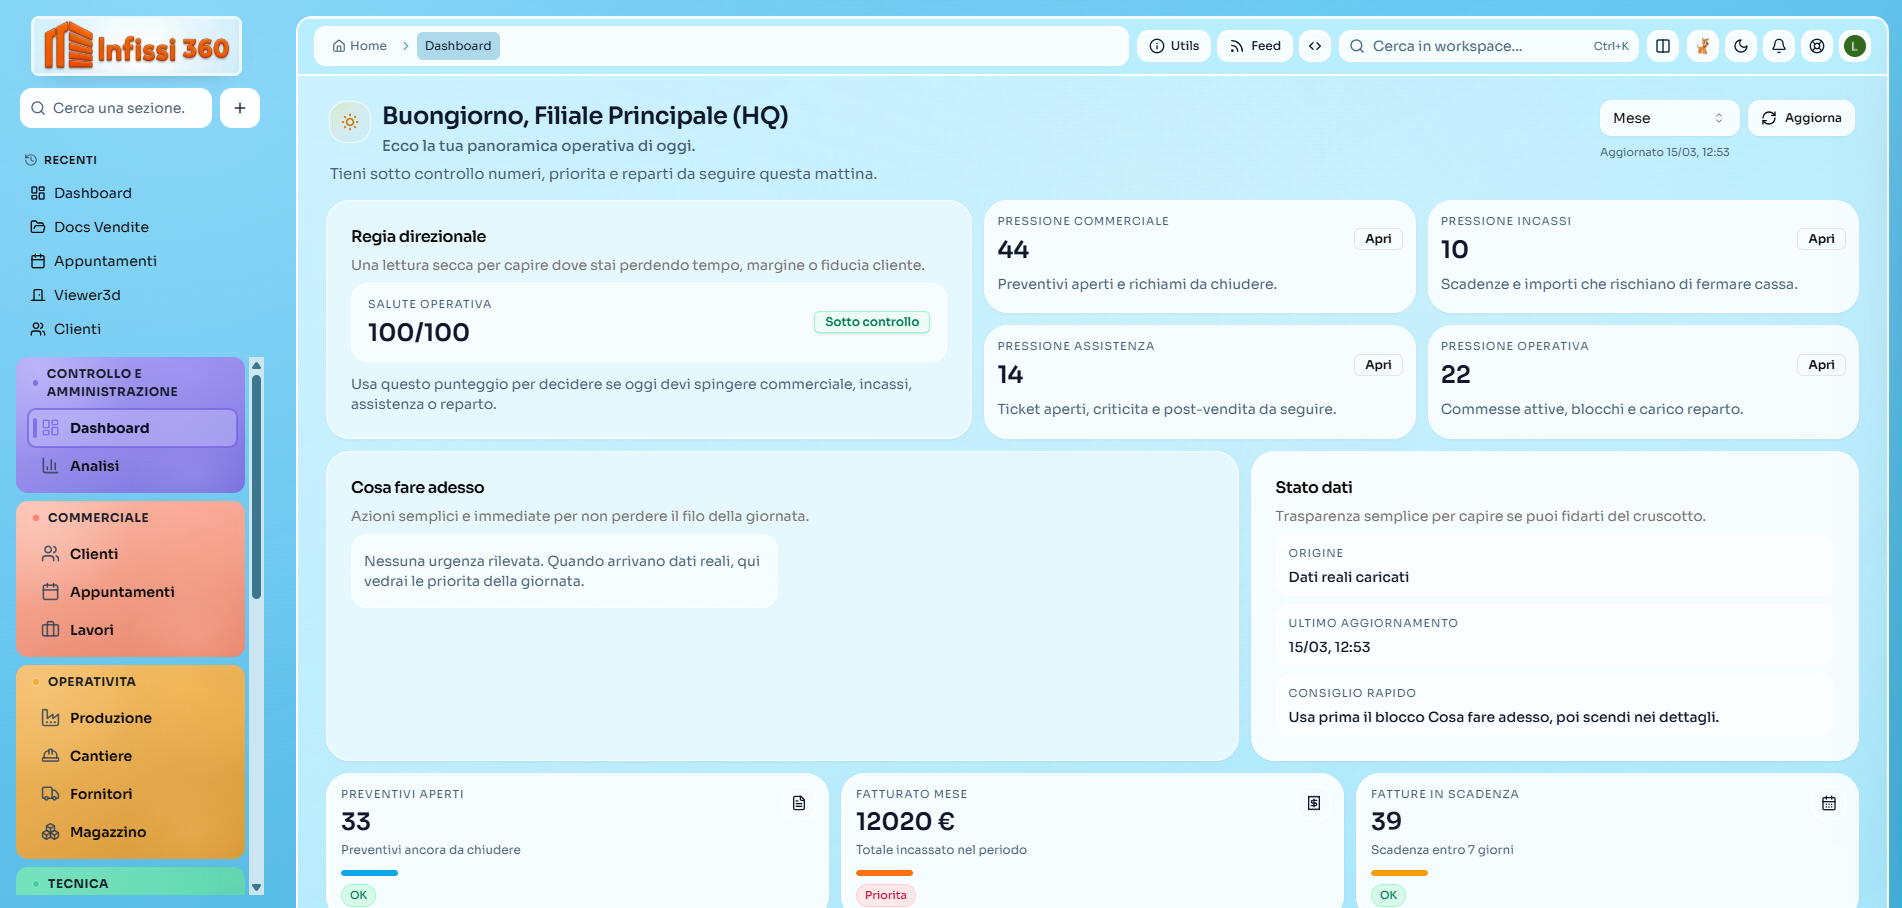The image size is (1902, 908).
Task: Open the Mese period dropdown
Action: pos(1668,117)
